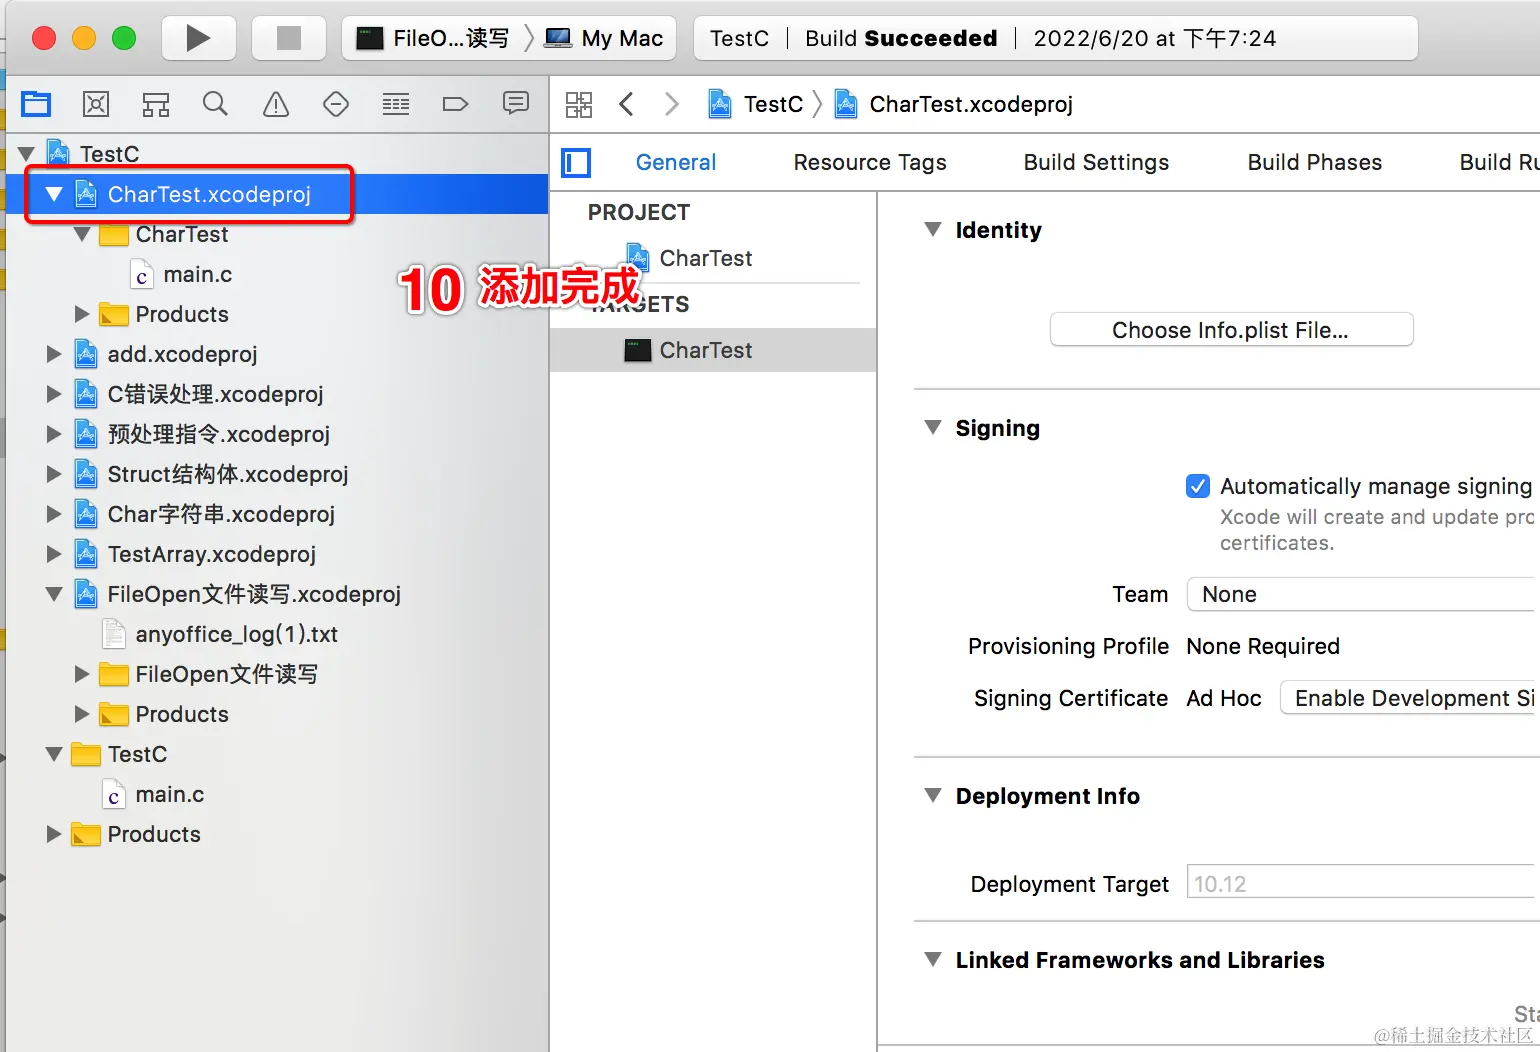Collapse the TestC root project
The width and height of the screenshot is (1540, 1052).
pyautogui.click(x=26, y=154)
